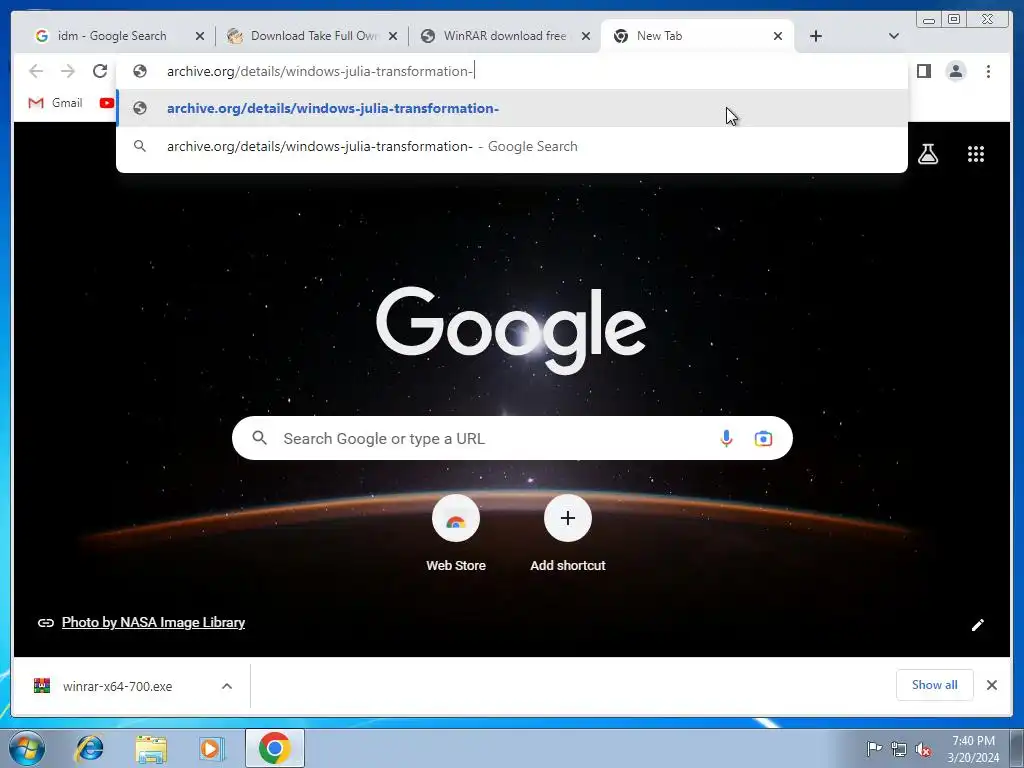Toggle the side panel icon

click(x=923, y=71)
